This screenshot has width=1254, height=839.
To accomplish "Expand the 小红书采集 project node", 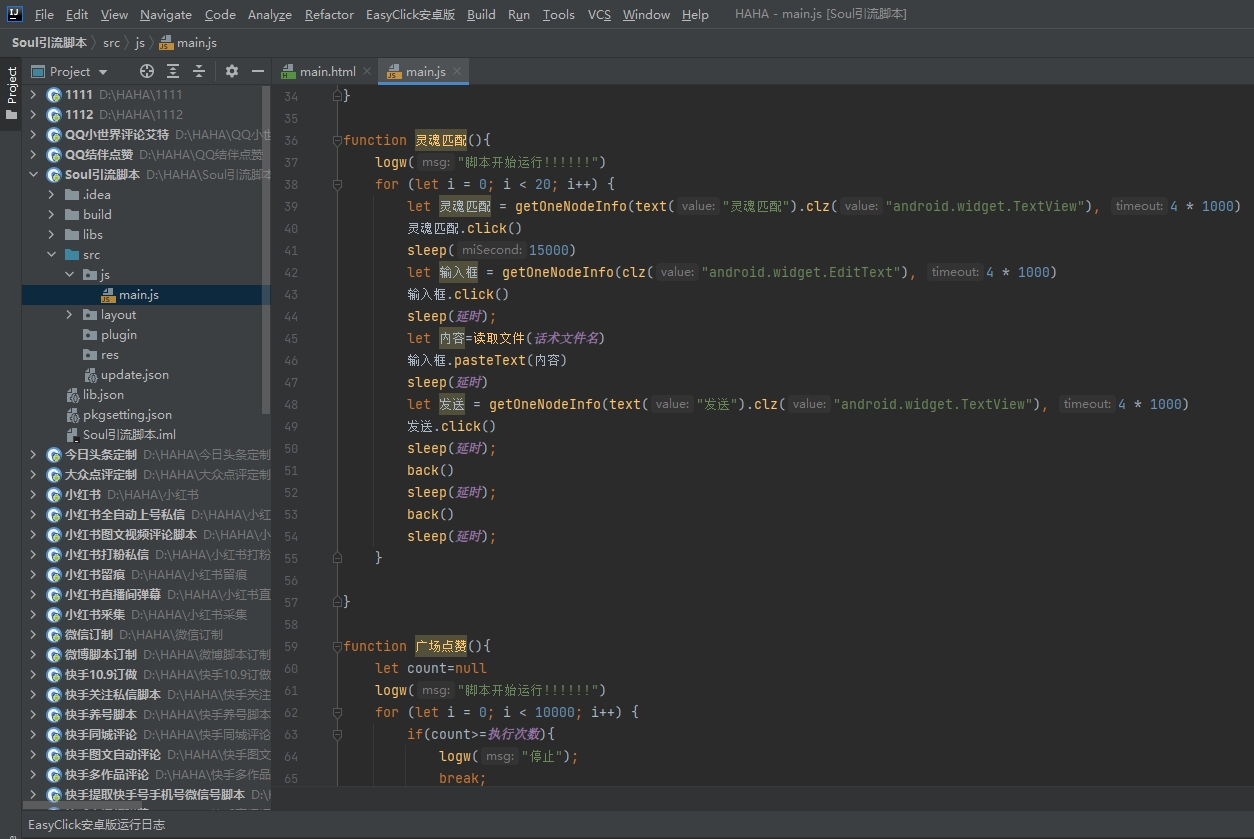I will pos(33,614).
